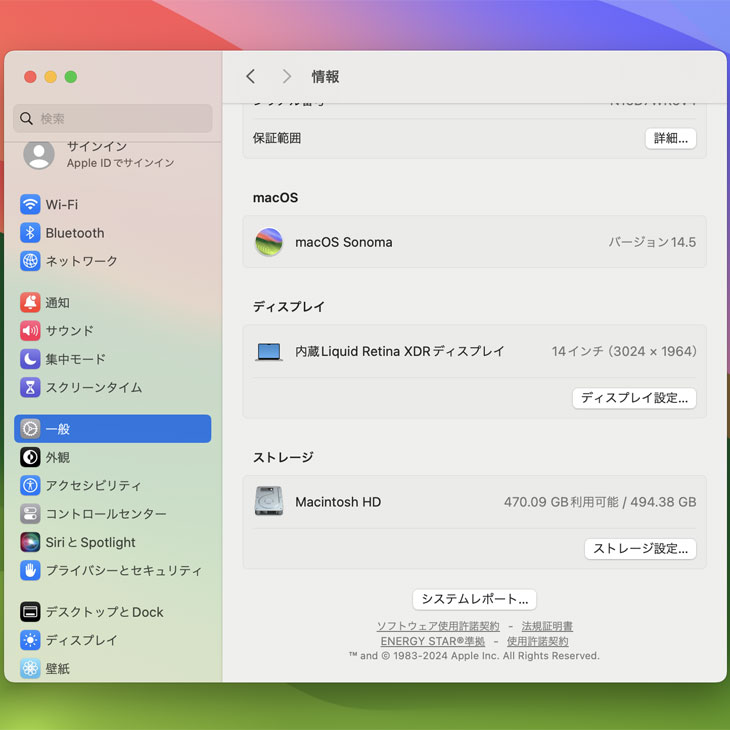Viewport: 730px width, 730px height.
Task: Open Wi-Fi settings icon in sidebar
Action: (30, 204)
